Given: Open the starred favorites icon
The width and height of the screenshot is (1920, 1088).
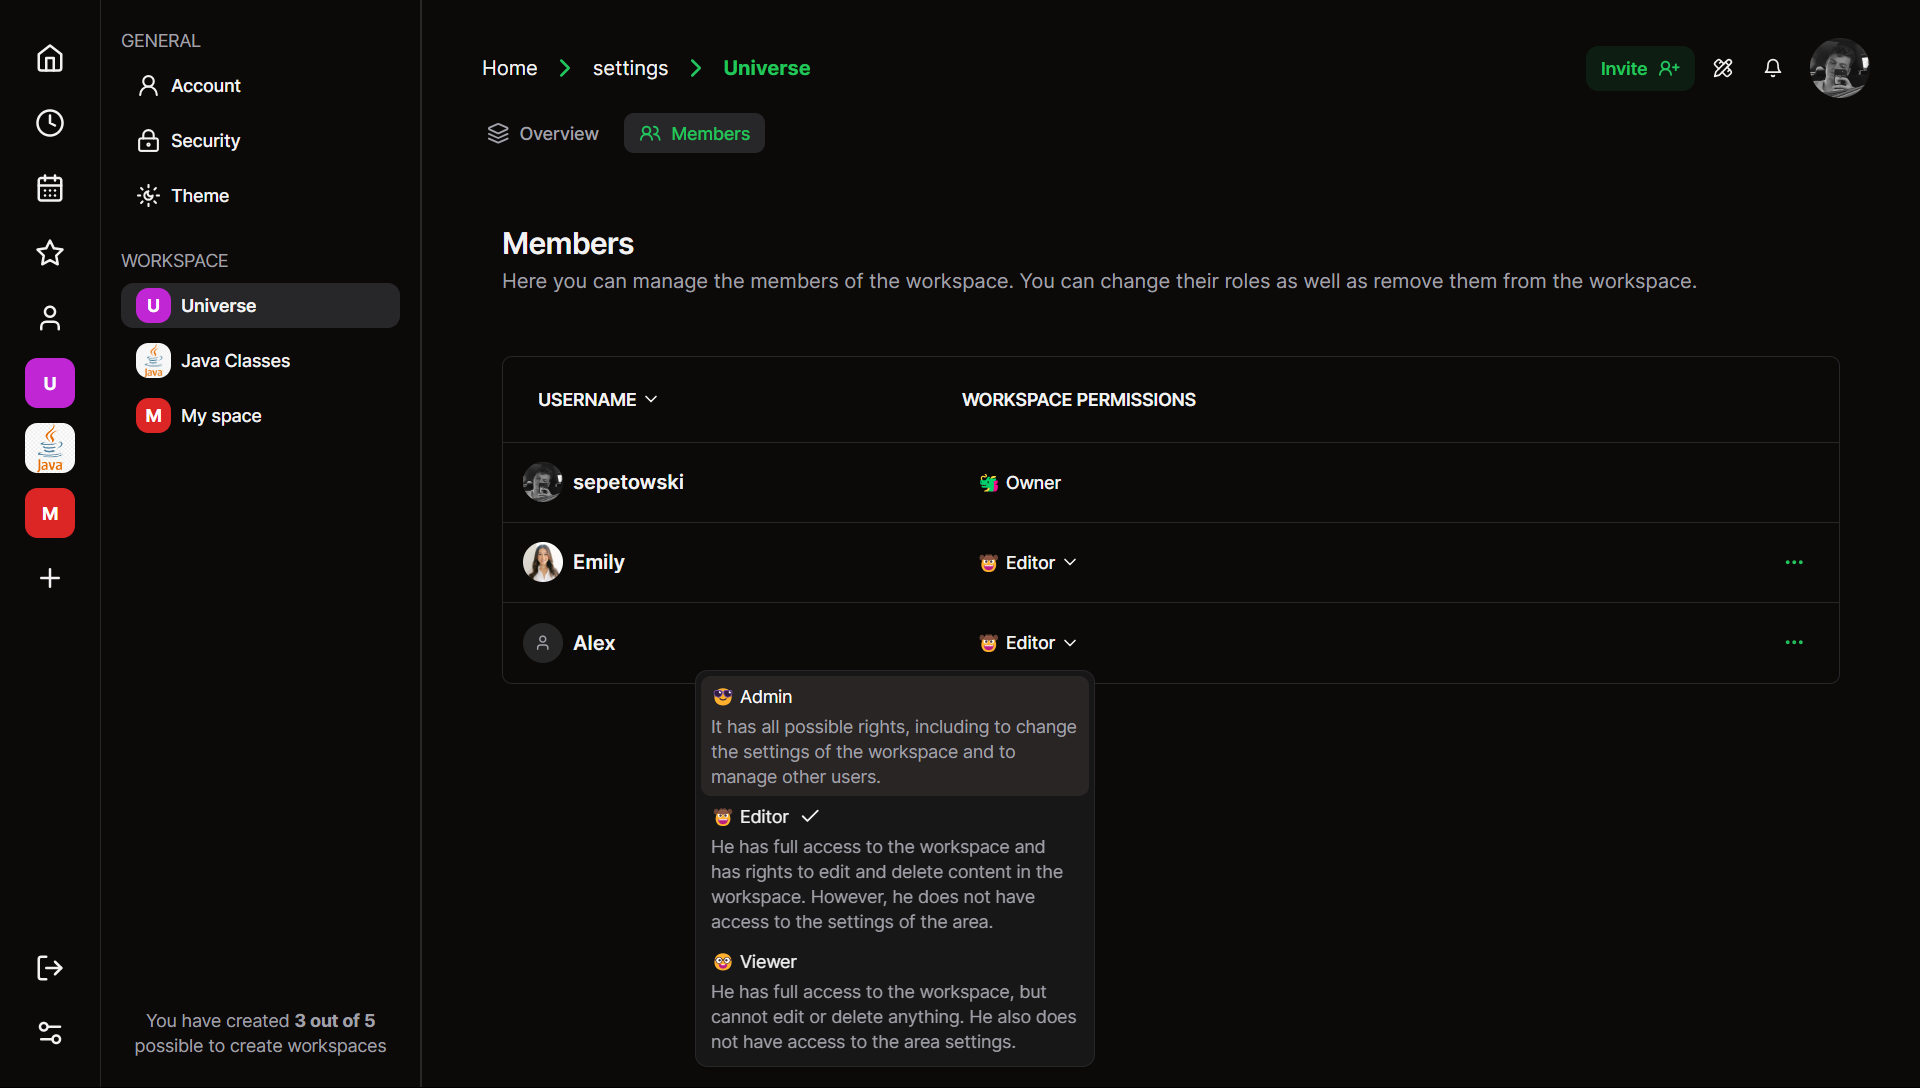Looking at the screenshot, I should point(50,253).
